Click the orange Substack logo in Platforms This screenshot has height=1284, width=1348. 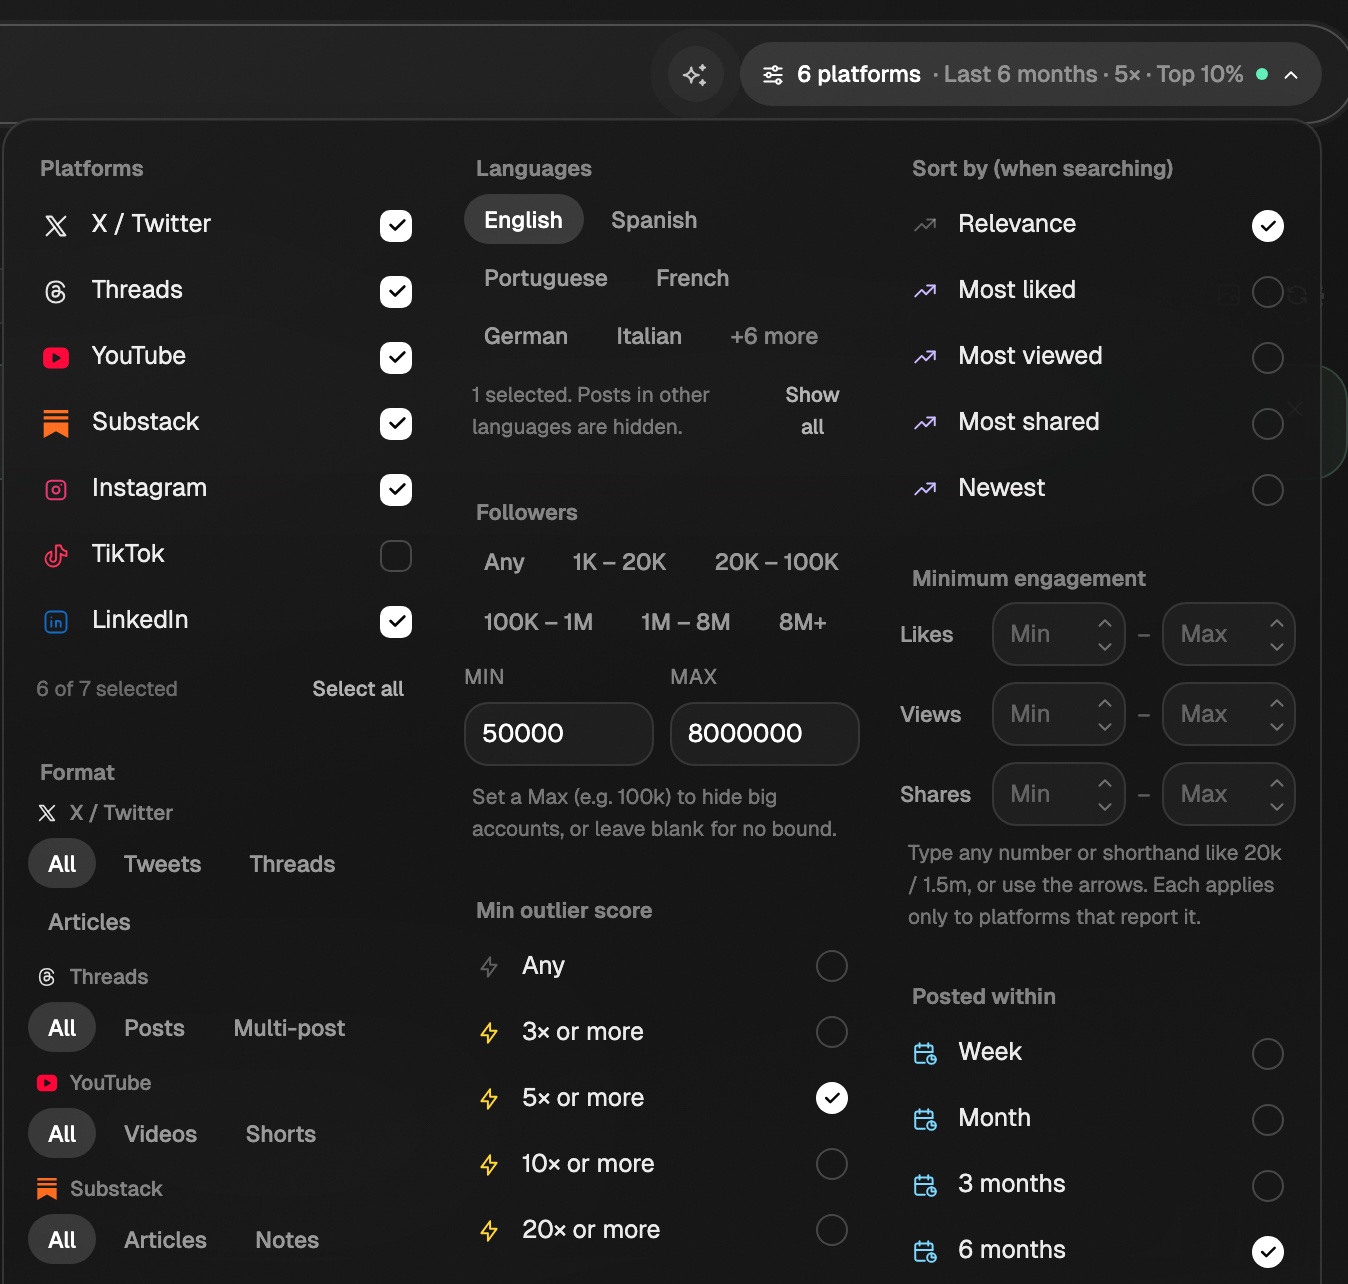pyautogui.click(x=56, y=424)
